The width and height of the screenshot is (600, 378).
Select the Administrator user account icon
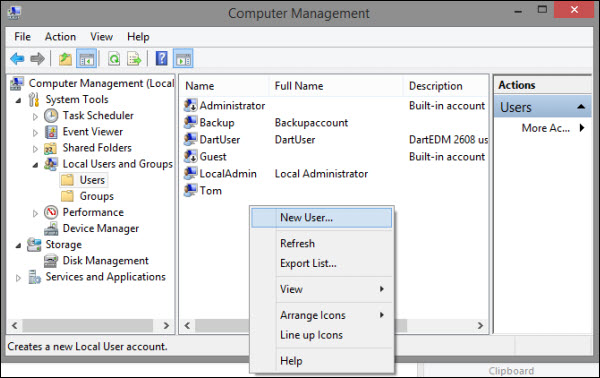click(190, 106)
